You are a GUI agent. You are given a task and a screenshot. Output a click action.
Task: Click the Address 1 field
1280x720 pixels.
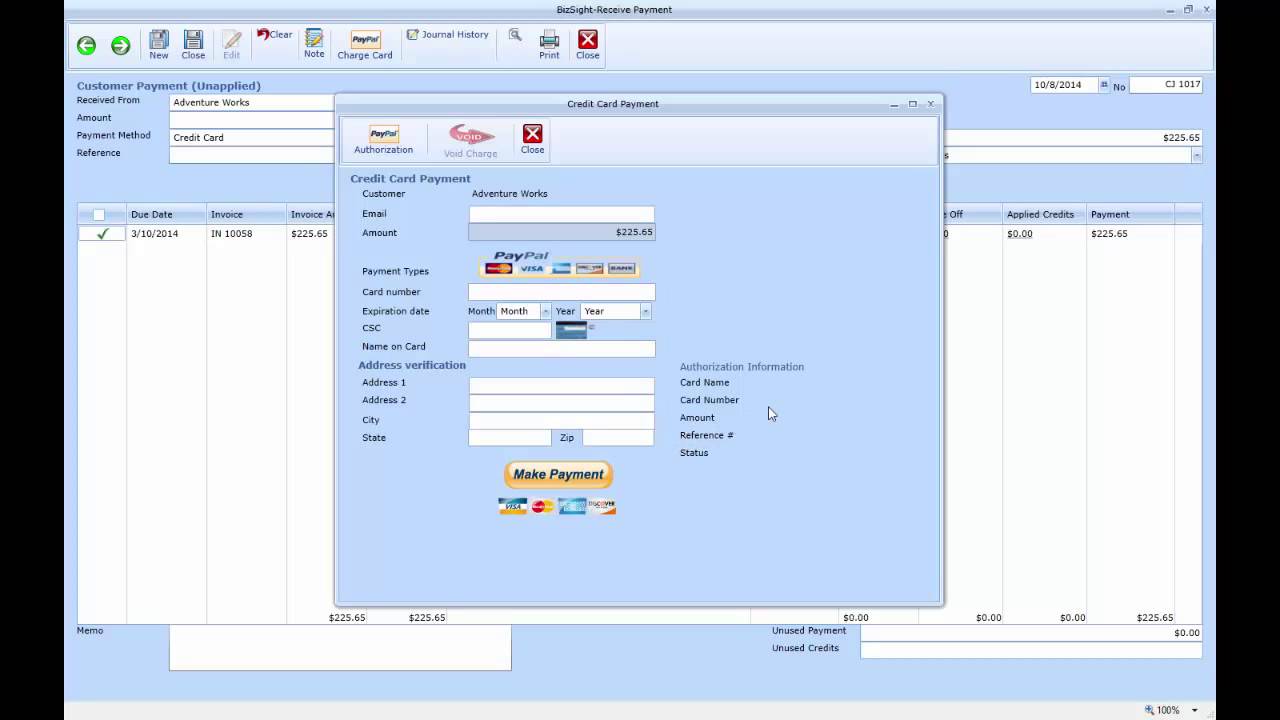(562, 385)
